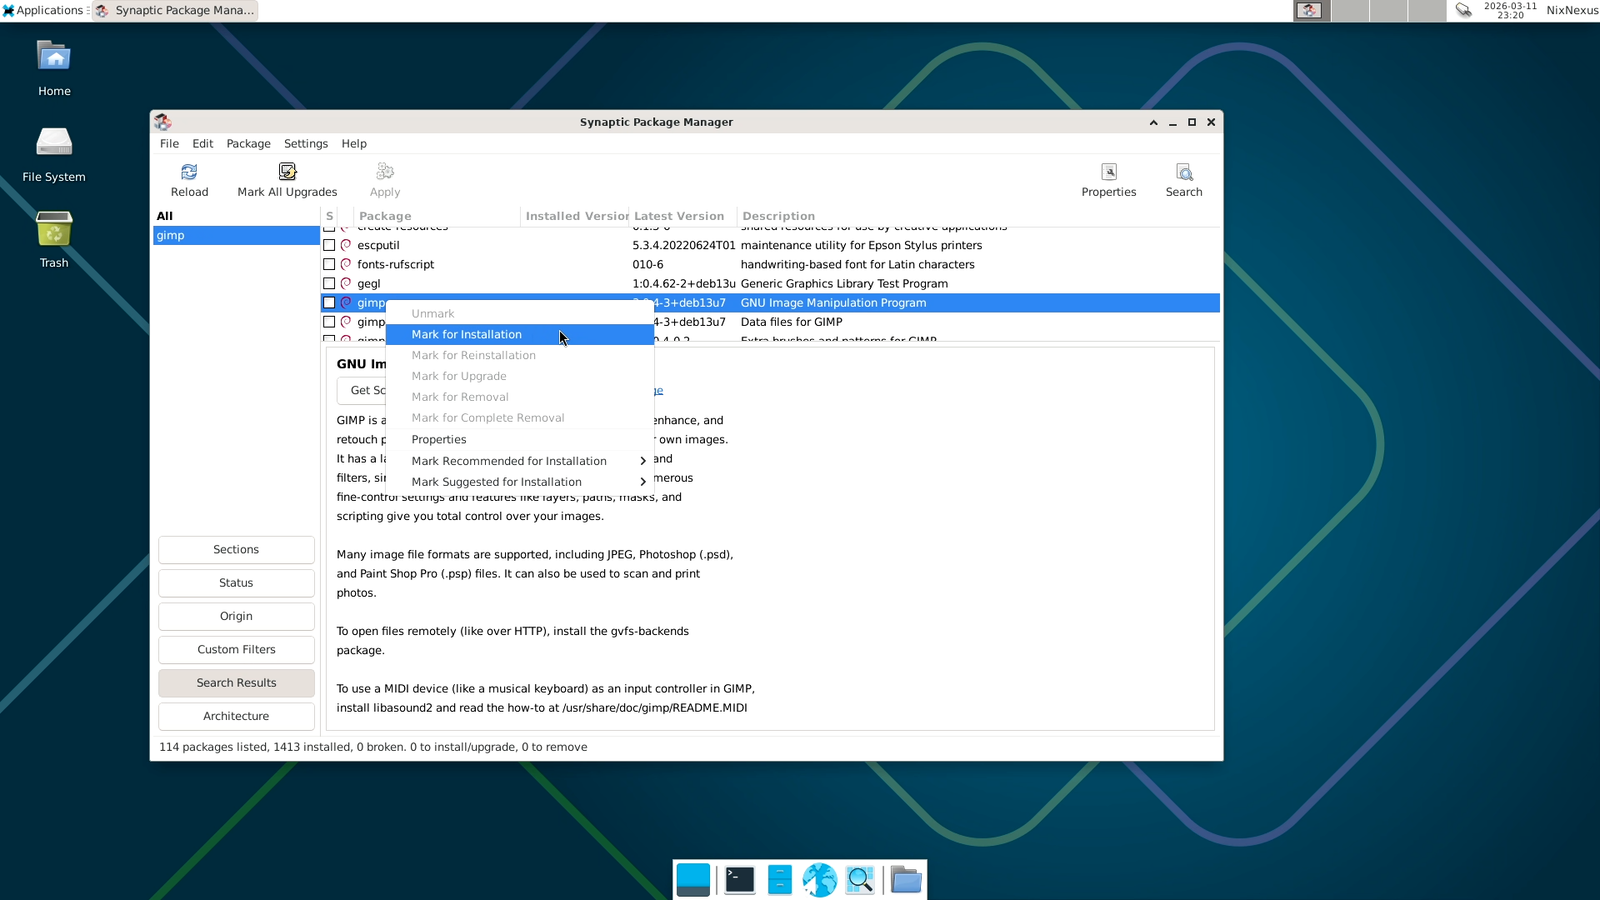Click the Properties toolbar icon
The width and height of the screenshot is (1600, 900).
coord(1108,180)
